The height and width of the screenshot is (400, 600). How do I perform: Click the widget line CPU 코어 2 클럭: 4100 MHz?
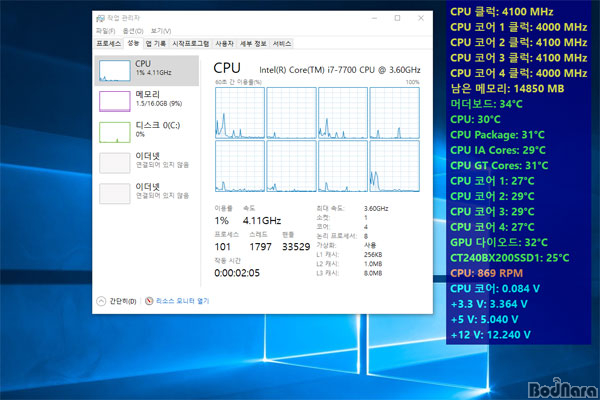coord(518,42)
